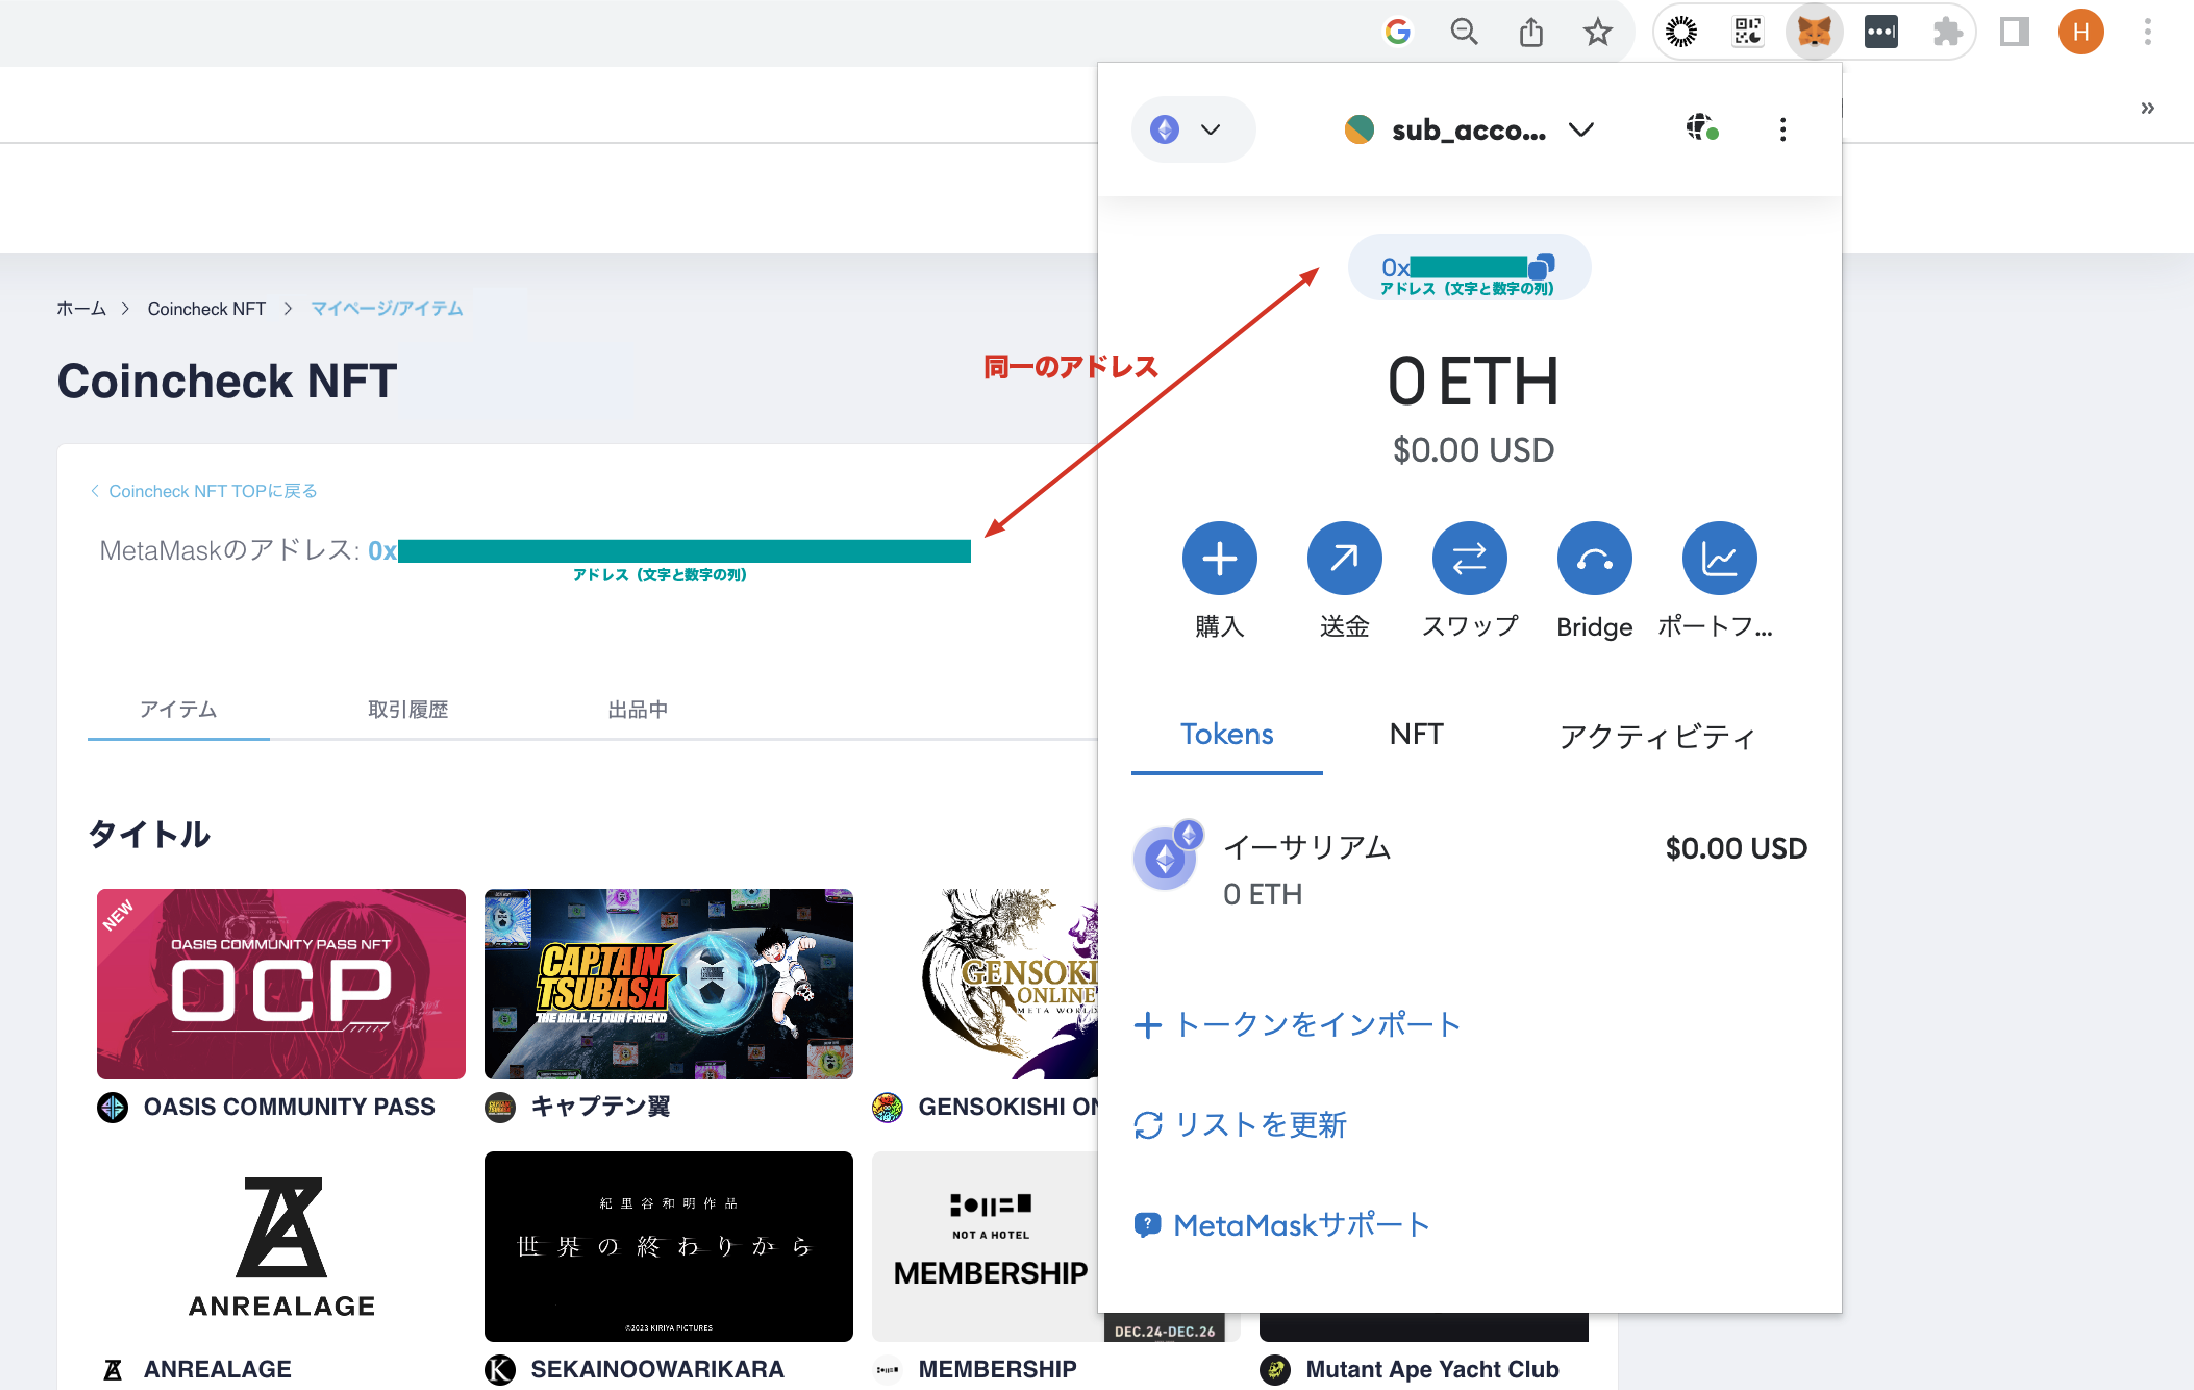Select the 取引履歴 tab
The width and height of the screenshot is (2194, 1390).
pos(408,709)
